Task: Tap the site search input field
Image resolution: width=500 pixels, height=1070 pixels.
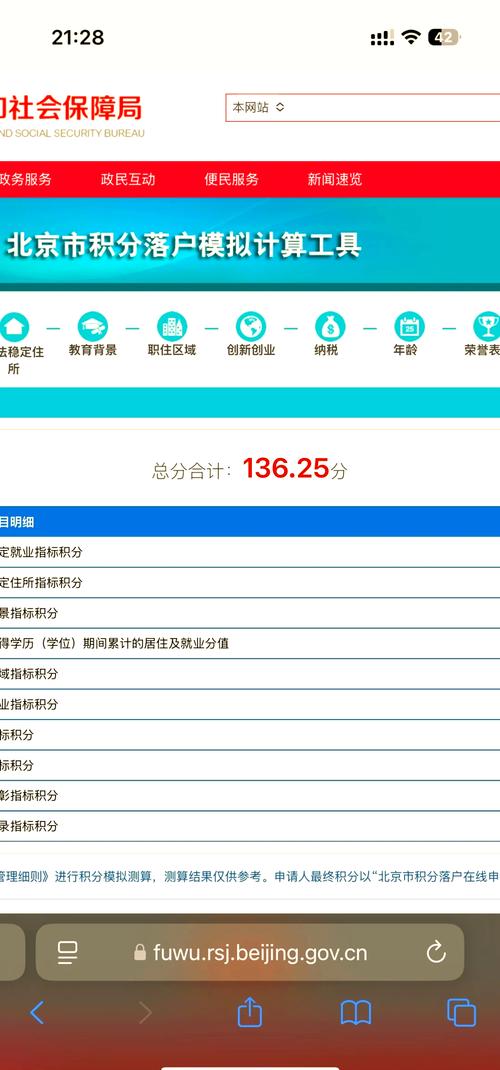Action: click(x=363, y=107)
